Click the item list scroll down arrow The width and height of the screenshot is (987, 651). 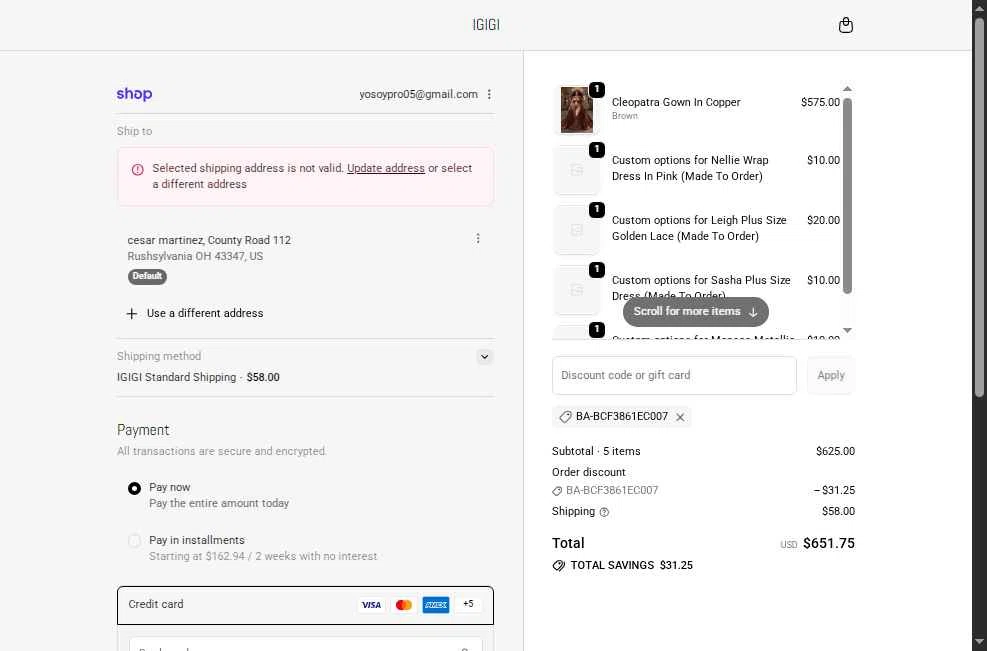point(847,331)
